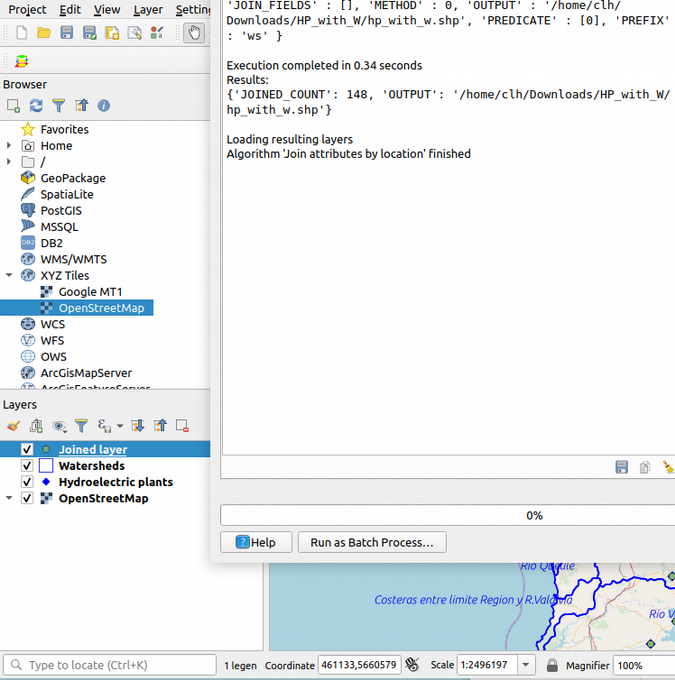Select the Pan Map hand tool
The image size is (675, 680).
pyautogui.click(x=194, y=33)
